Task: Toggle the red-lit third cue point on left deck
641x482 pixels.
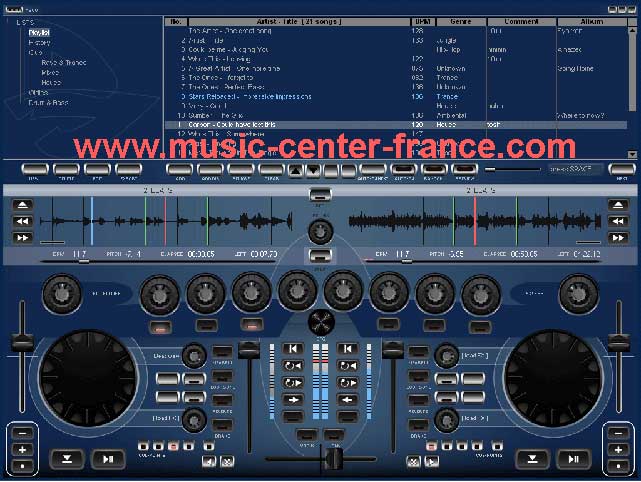Action: (173, 446)
